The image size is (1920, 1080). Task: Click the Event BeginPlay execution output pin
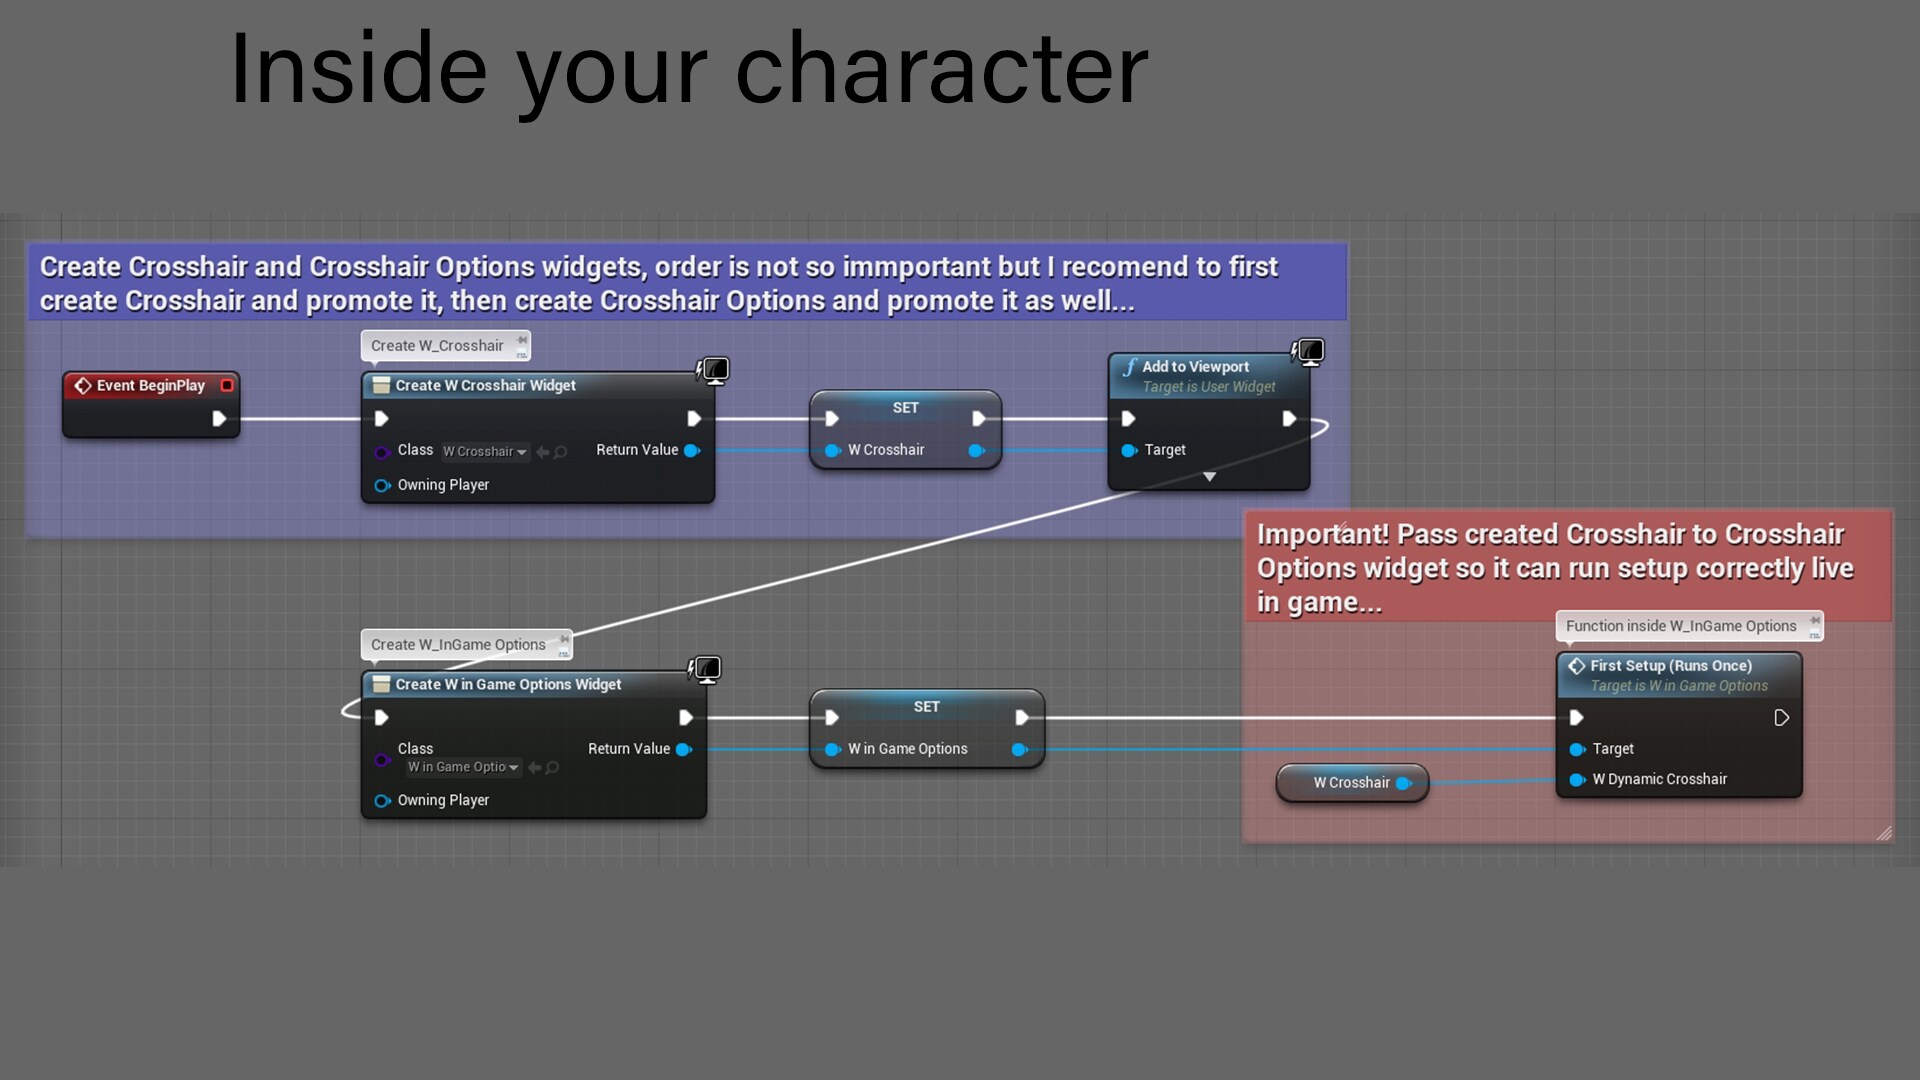pyautogui.click(x=219, y=418)
